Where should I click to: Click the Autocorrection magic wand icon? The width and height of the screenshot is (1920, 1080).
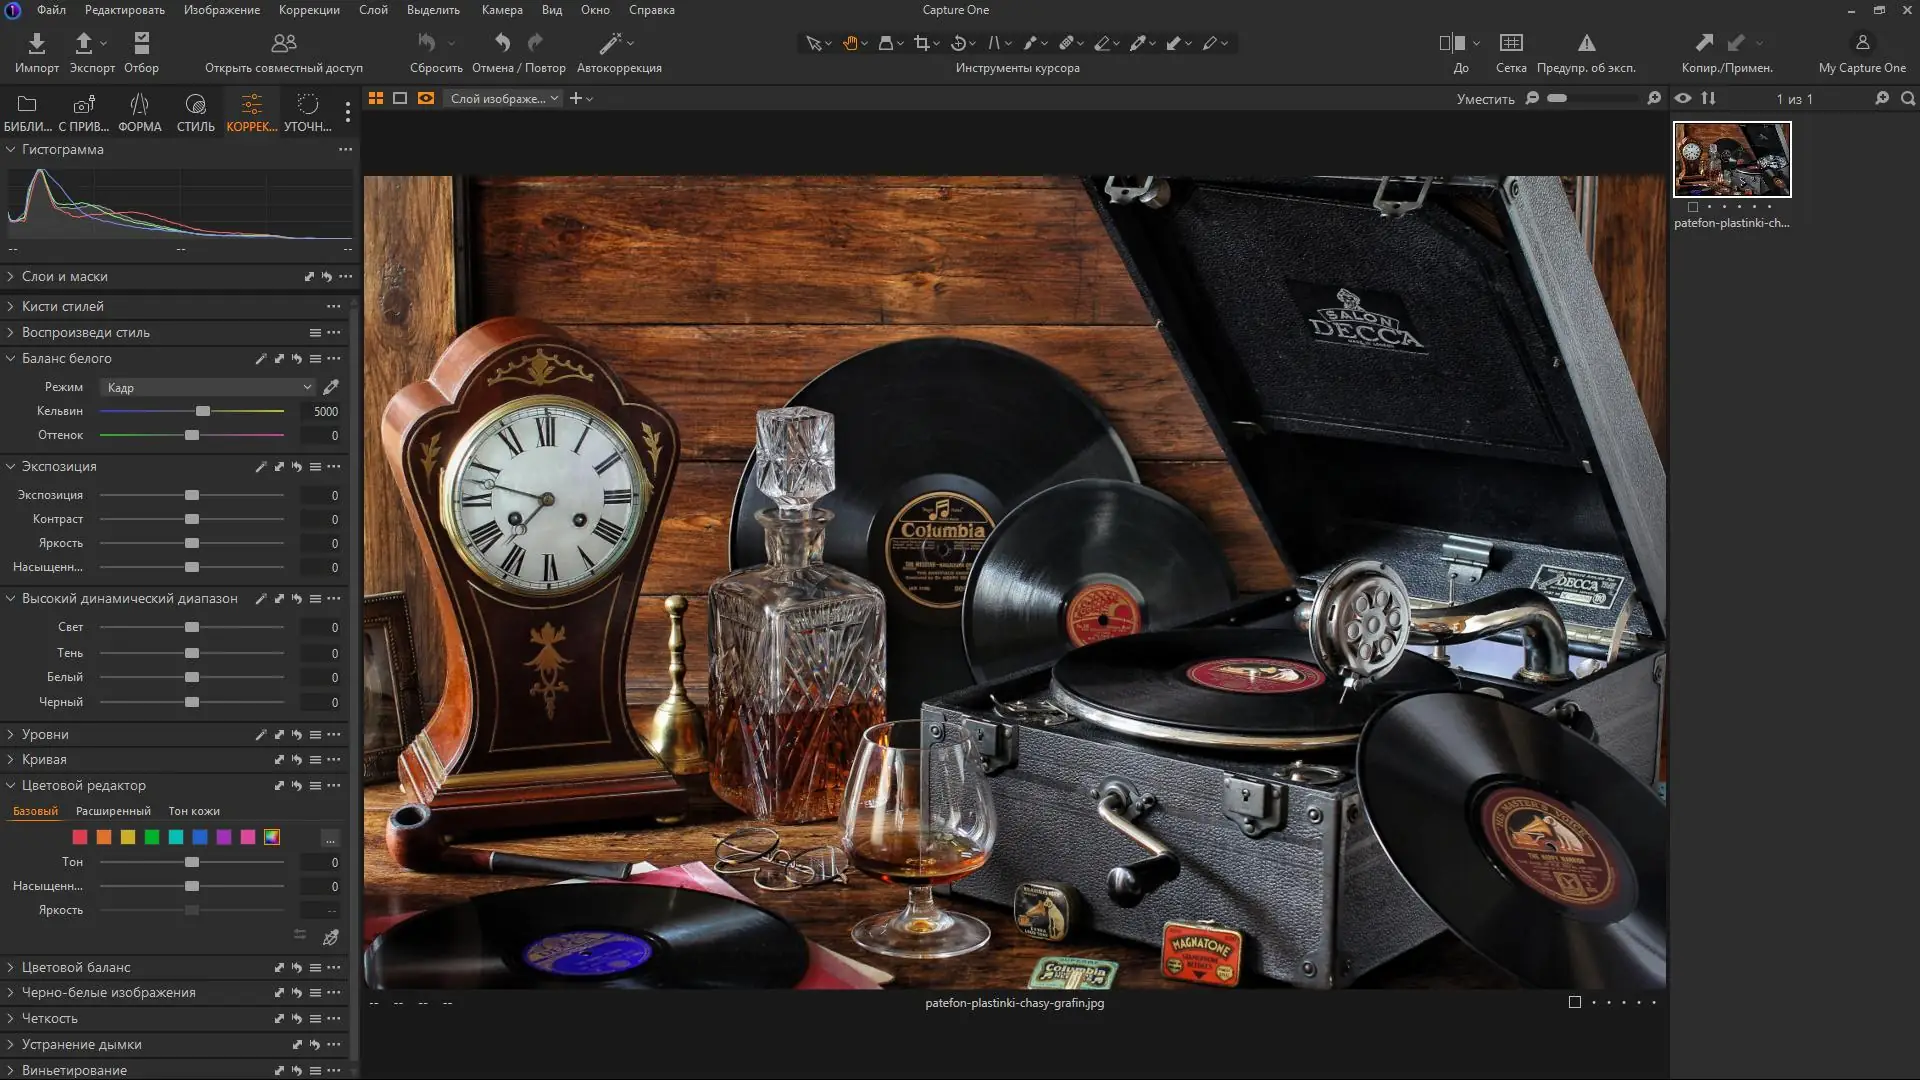610,43
